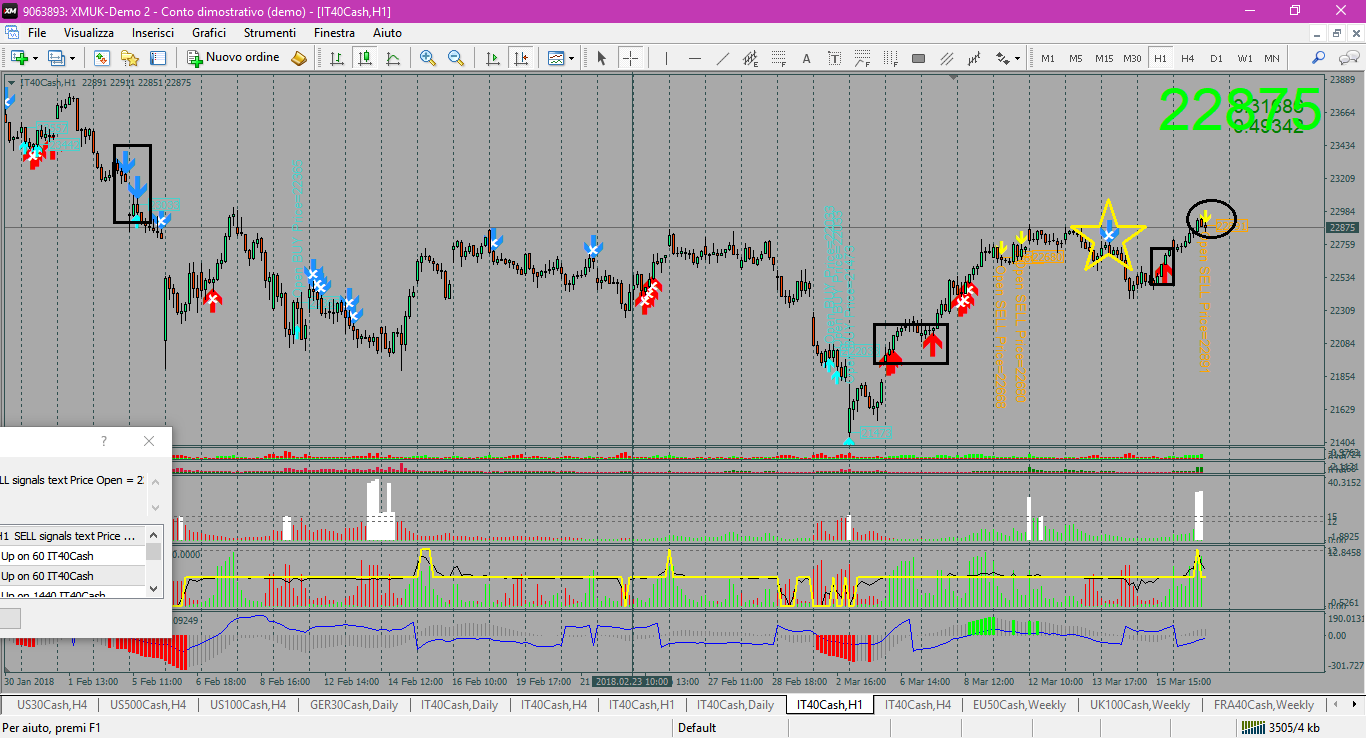Open the Aiuto menu
The width and height of the screenshot is (1366, 738).
click(x=387, y=33)
